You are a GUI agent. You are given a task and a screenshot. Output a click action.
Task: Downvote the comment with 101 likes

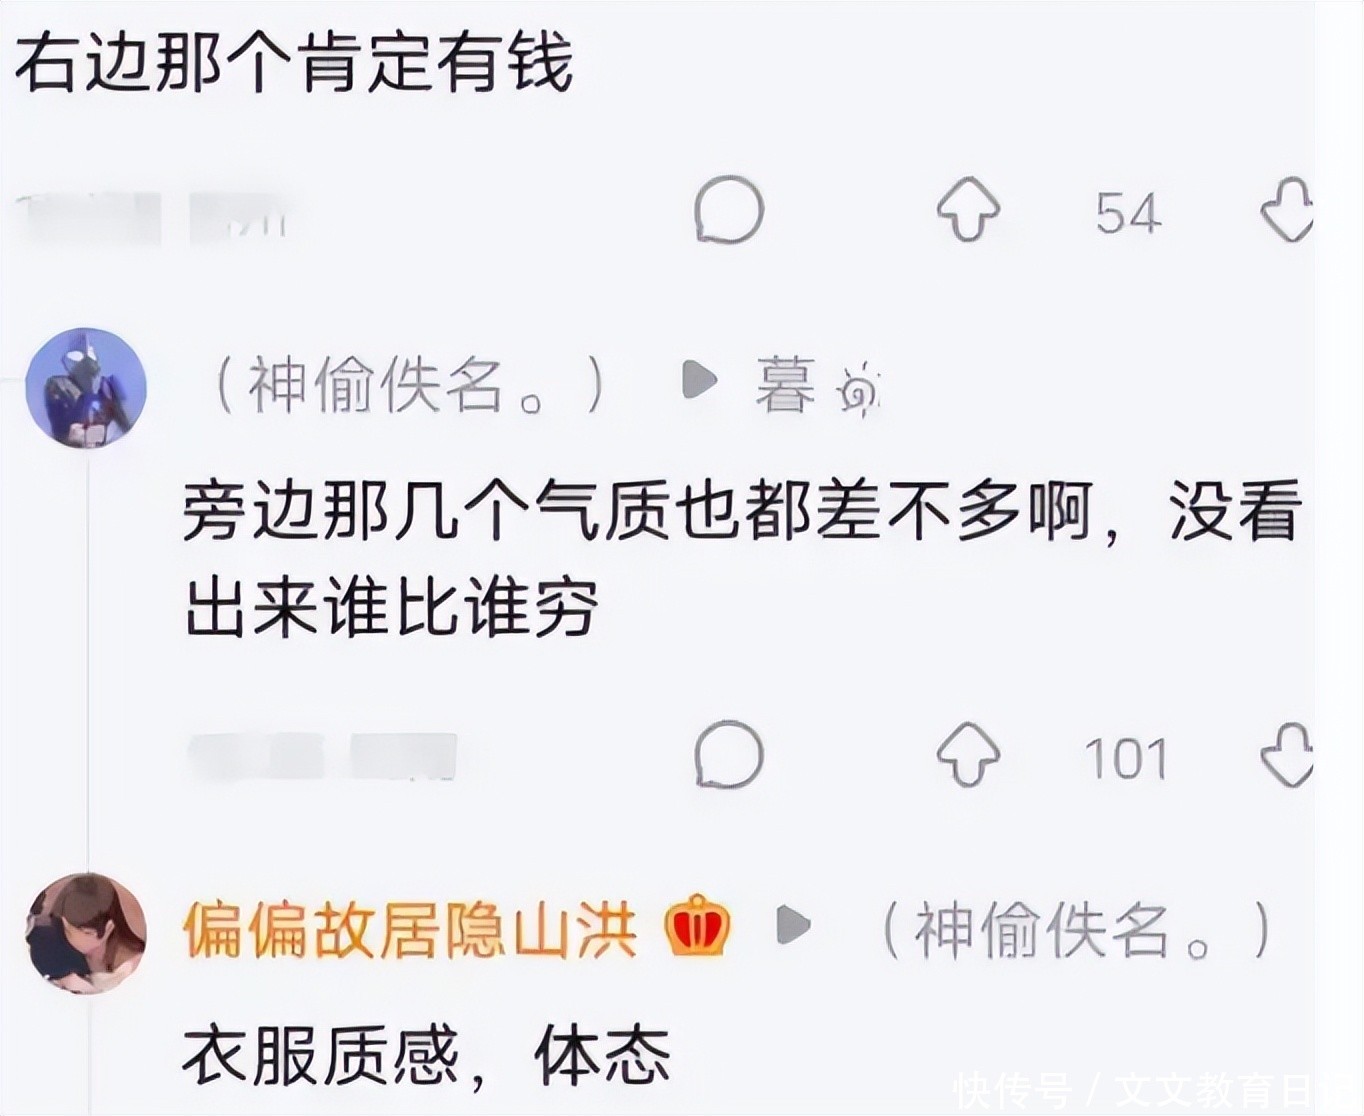1287,754
